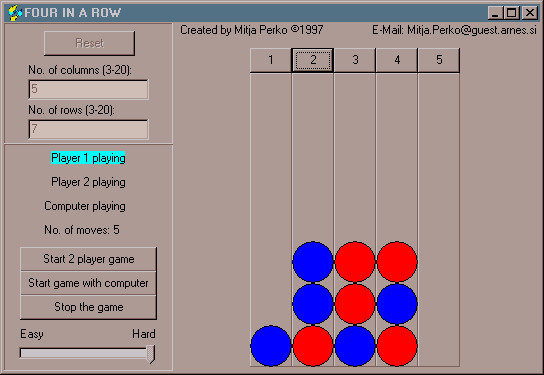Click the top red disc in column 3

point(355,262)
